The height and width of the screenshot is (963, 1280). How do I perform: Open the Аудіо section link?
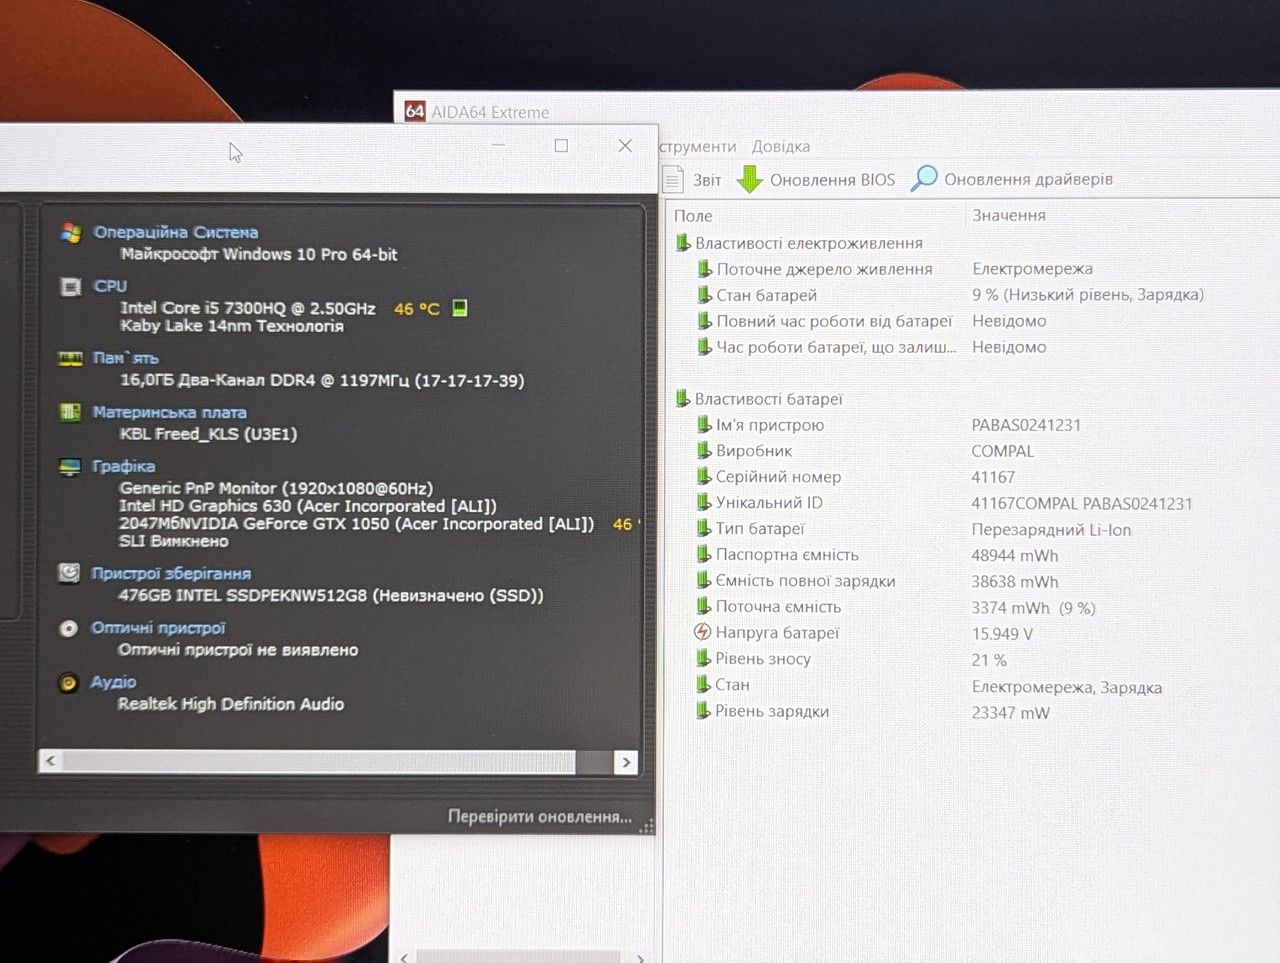point(113,682)
